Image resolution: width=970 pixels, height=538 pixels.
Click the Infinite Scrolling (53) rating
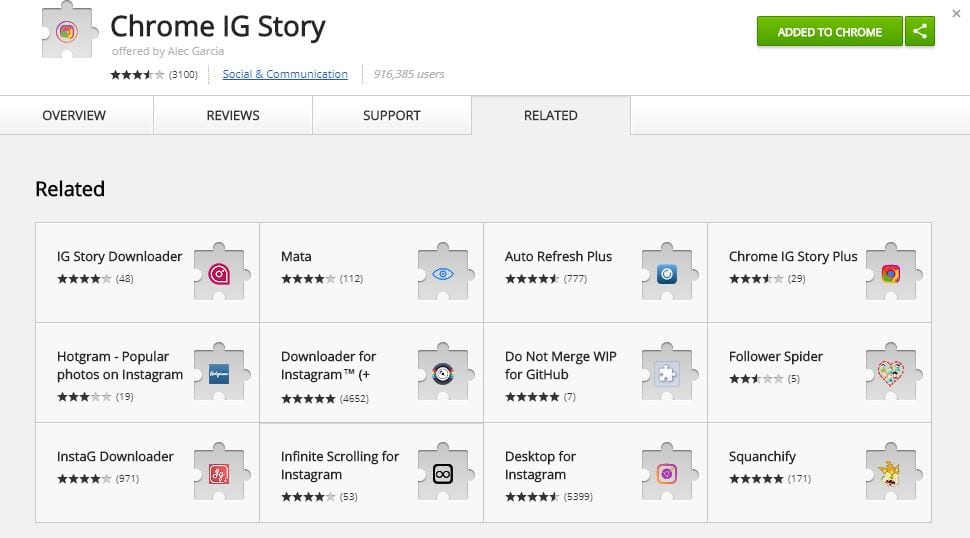[319, 497]
